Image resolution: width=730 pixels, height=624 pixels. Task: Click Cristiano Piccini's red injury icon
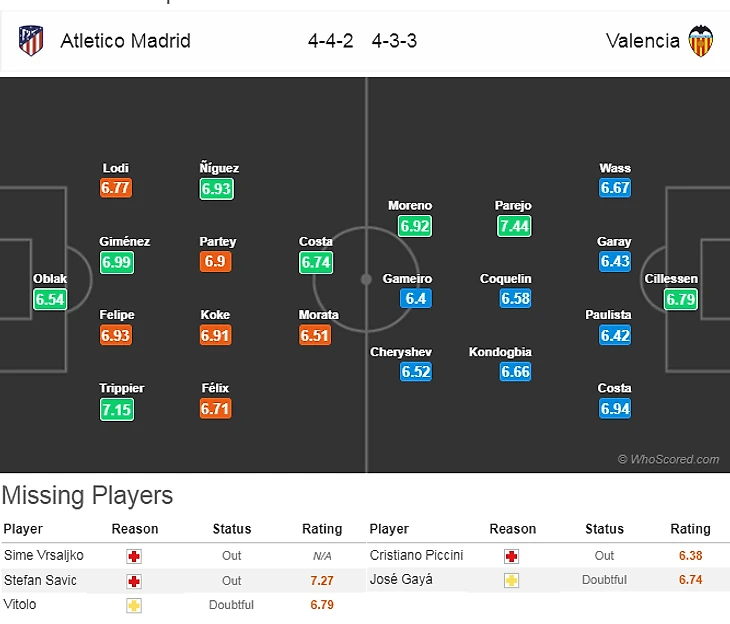[x=512, y=555]
